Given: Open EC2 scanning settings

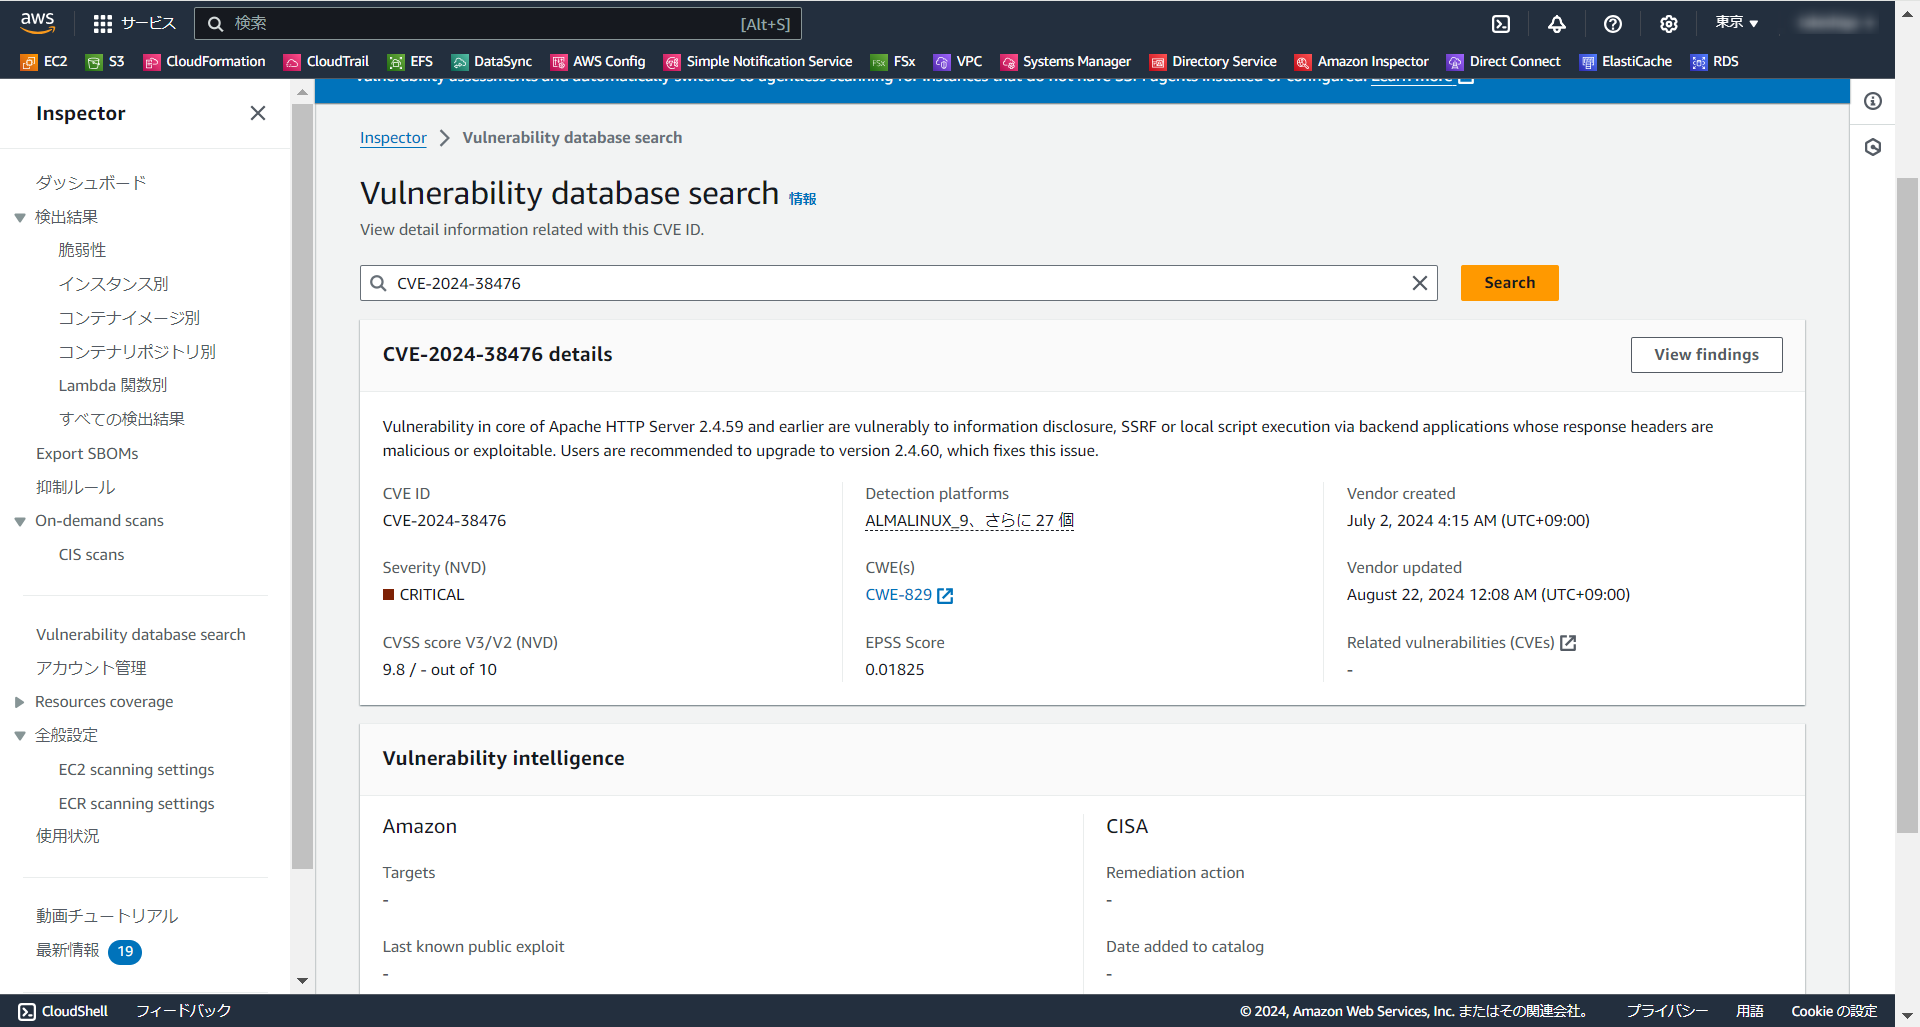Looking at the screenshot, I should tap(136, 770).
